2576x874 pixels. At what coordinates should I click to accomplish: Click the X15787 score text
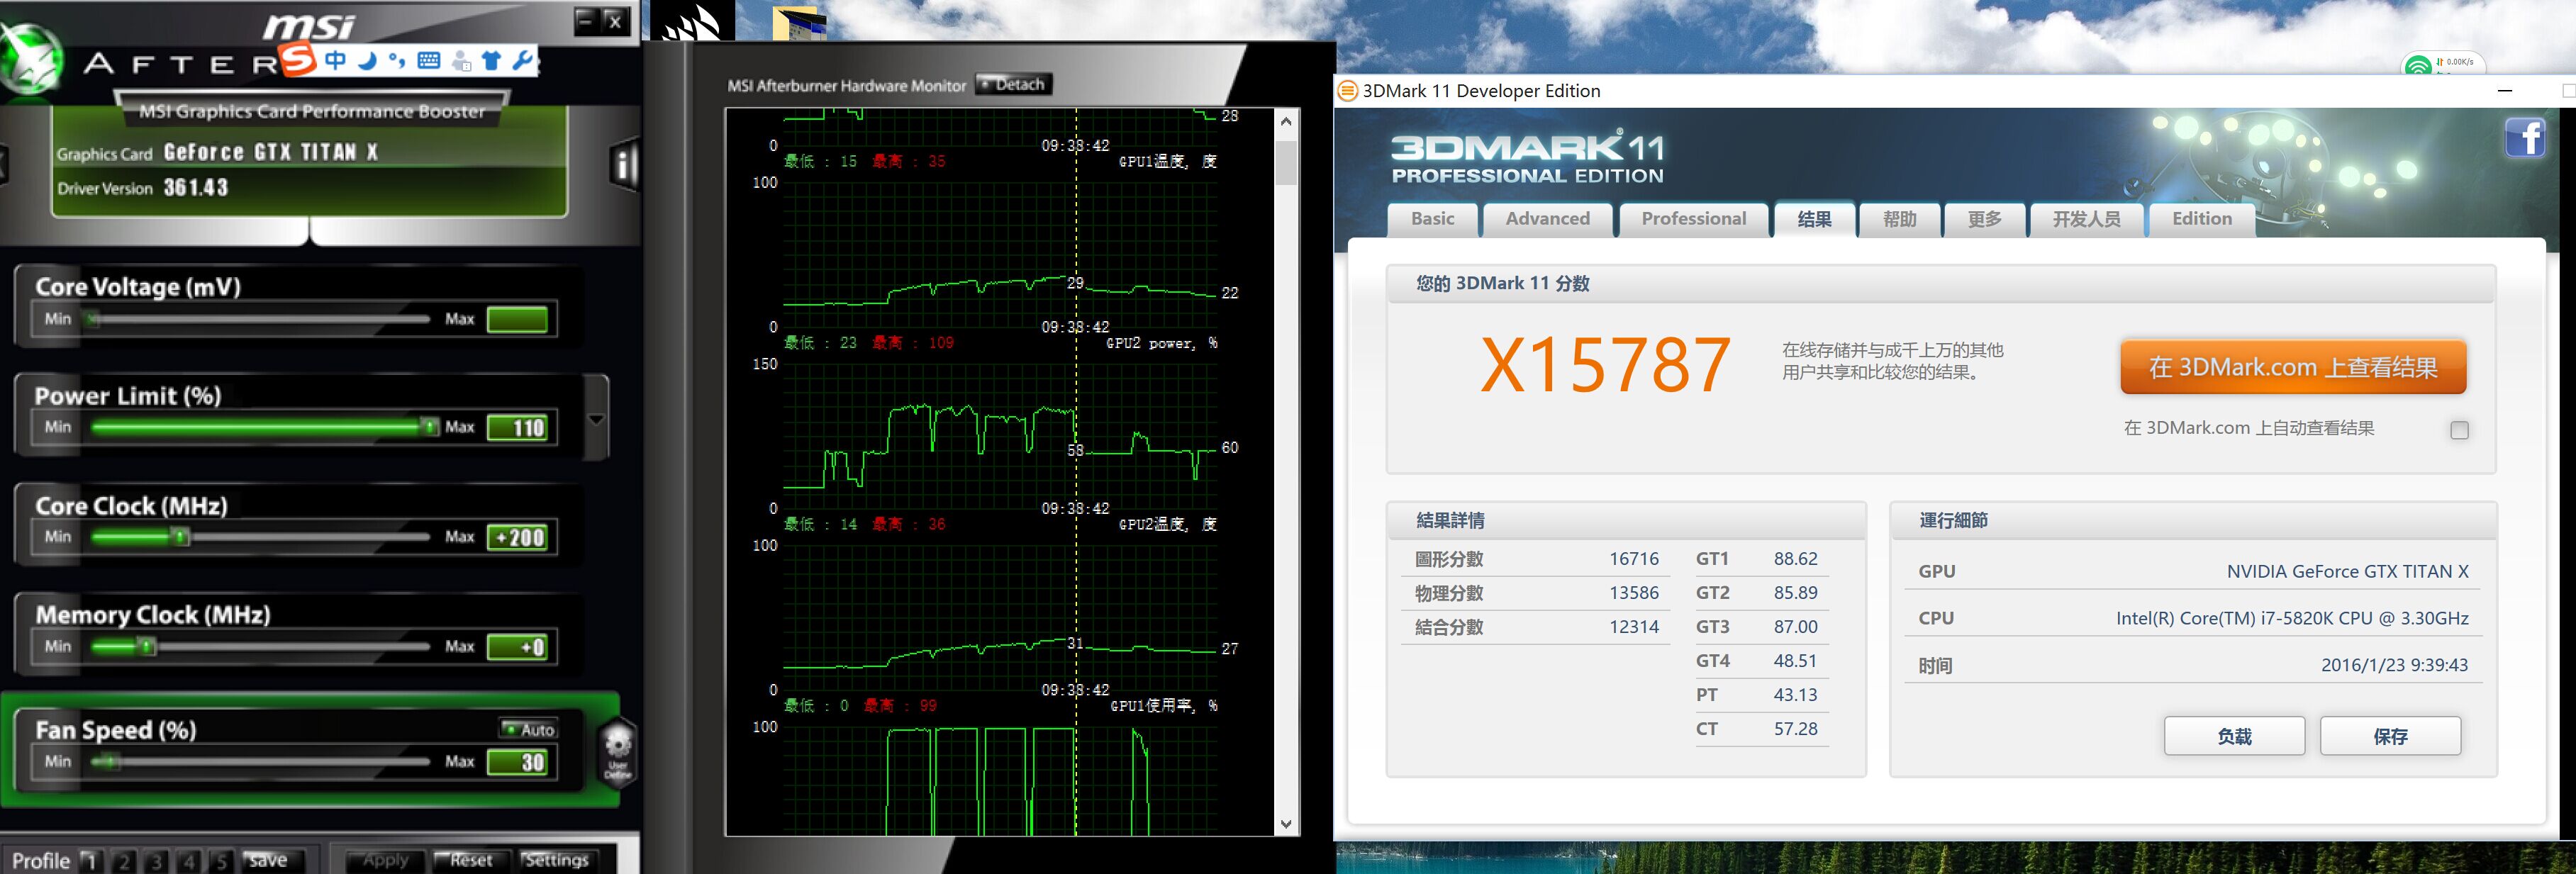(1605, 365)
